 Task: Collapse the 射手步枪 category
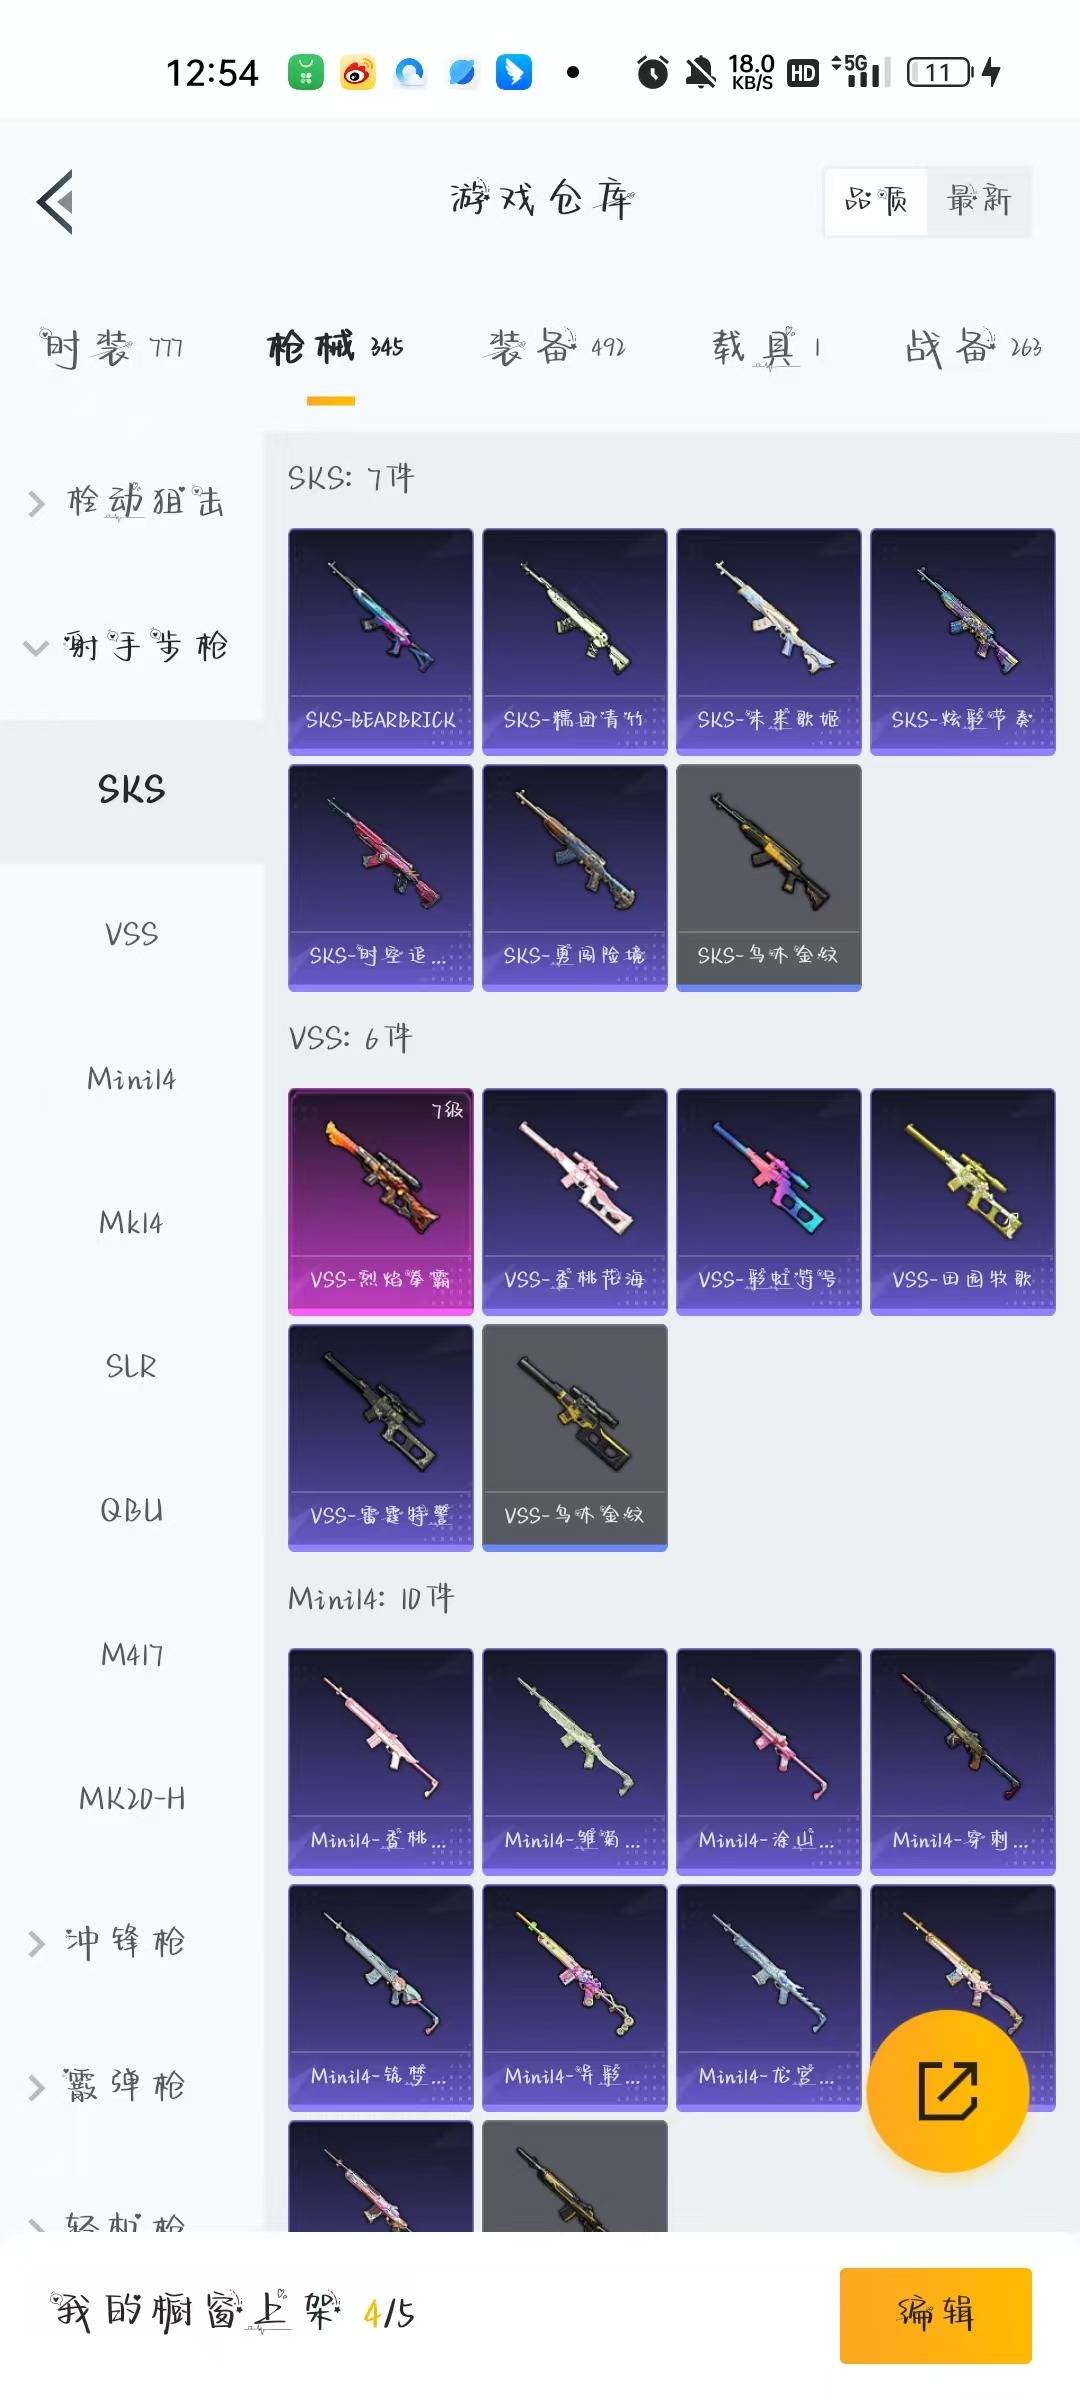[127, 646]
